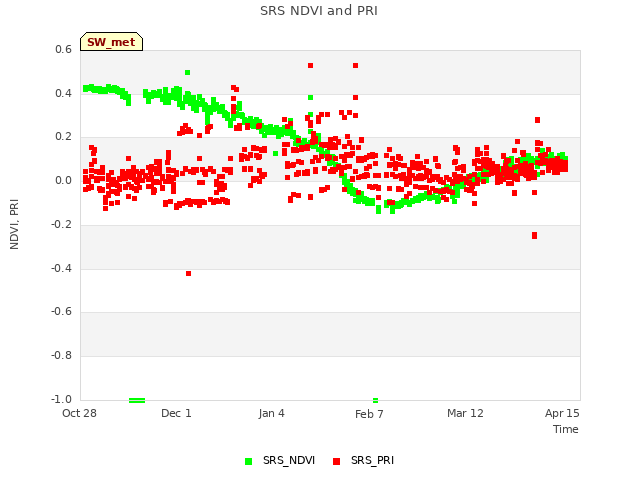Click the NDVI, PRI y-axis title
This screenshot has width=640, height=480.
pyautogui.click(x=14, y=224)
